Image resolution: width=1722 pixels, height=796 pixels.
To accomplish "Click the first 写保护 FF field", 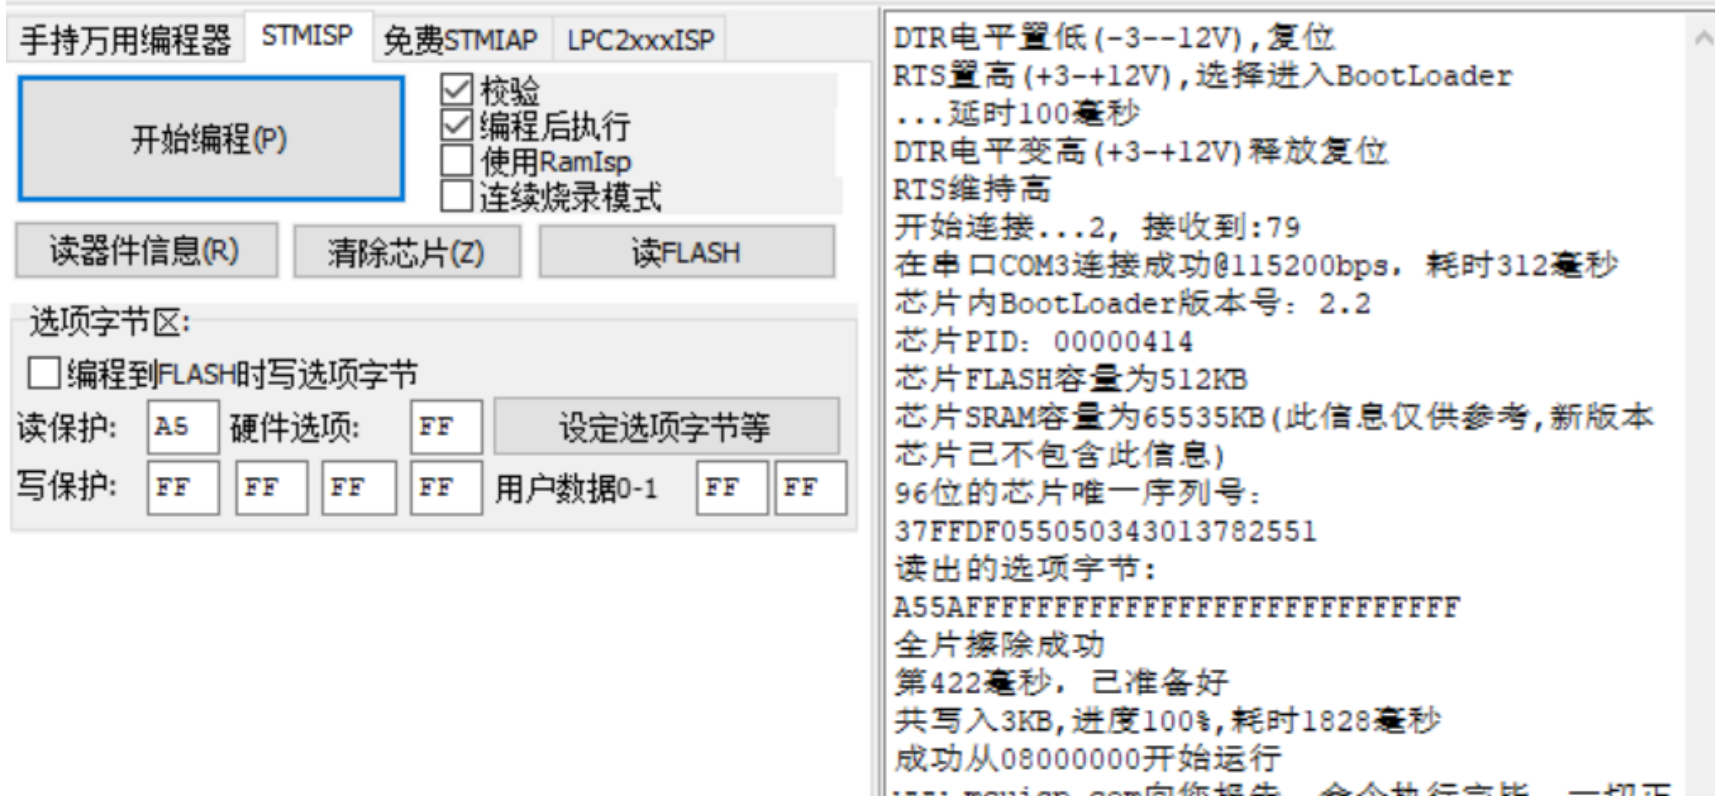I will pos(183,487).
